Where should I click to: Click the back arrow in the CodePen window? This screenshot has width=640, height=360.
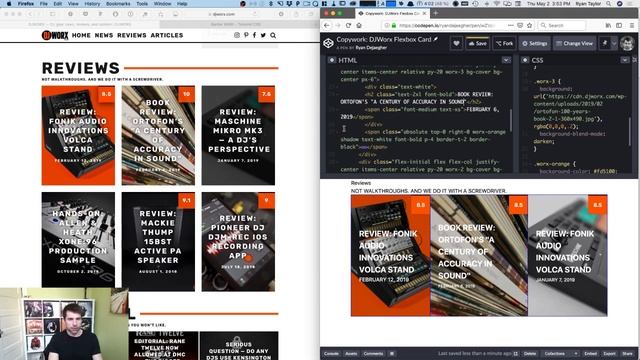[x=327, y=25]
